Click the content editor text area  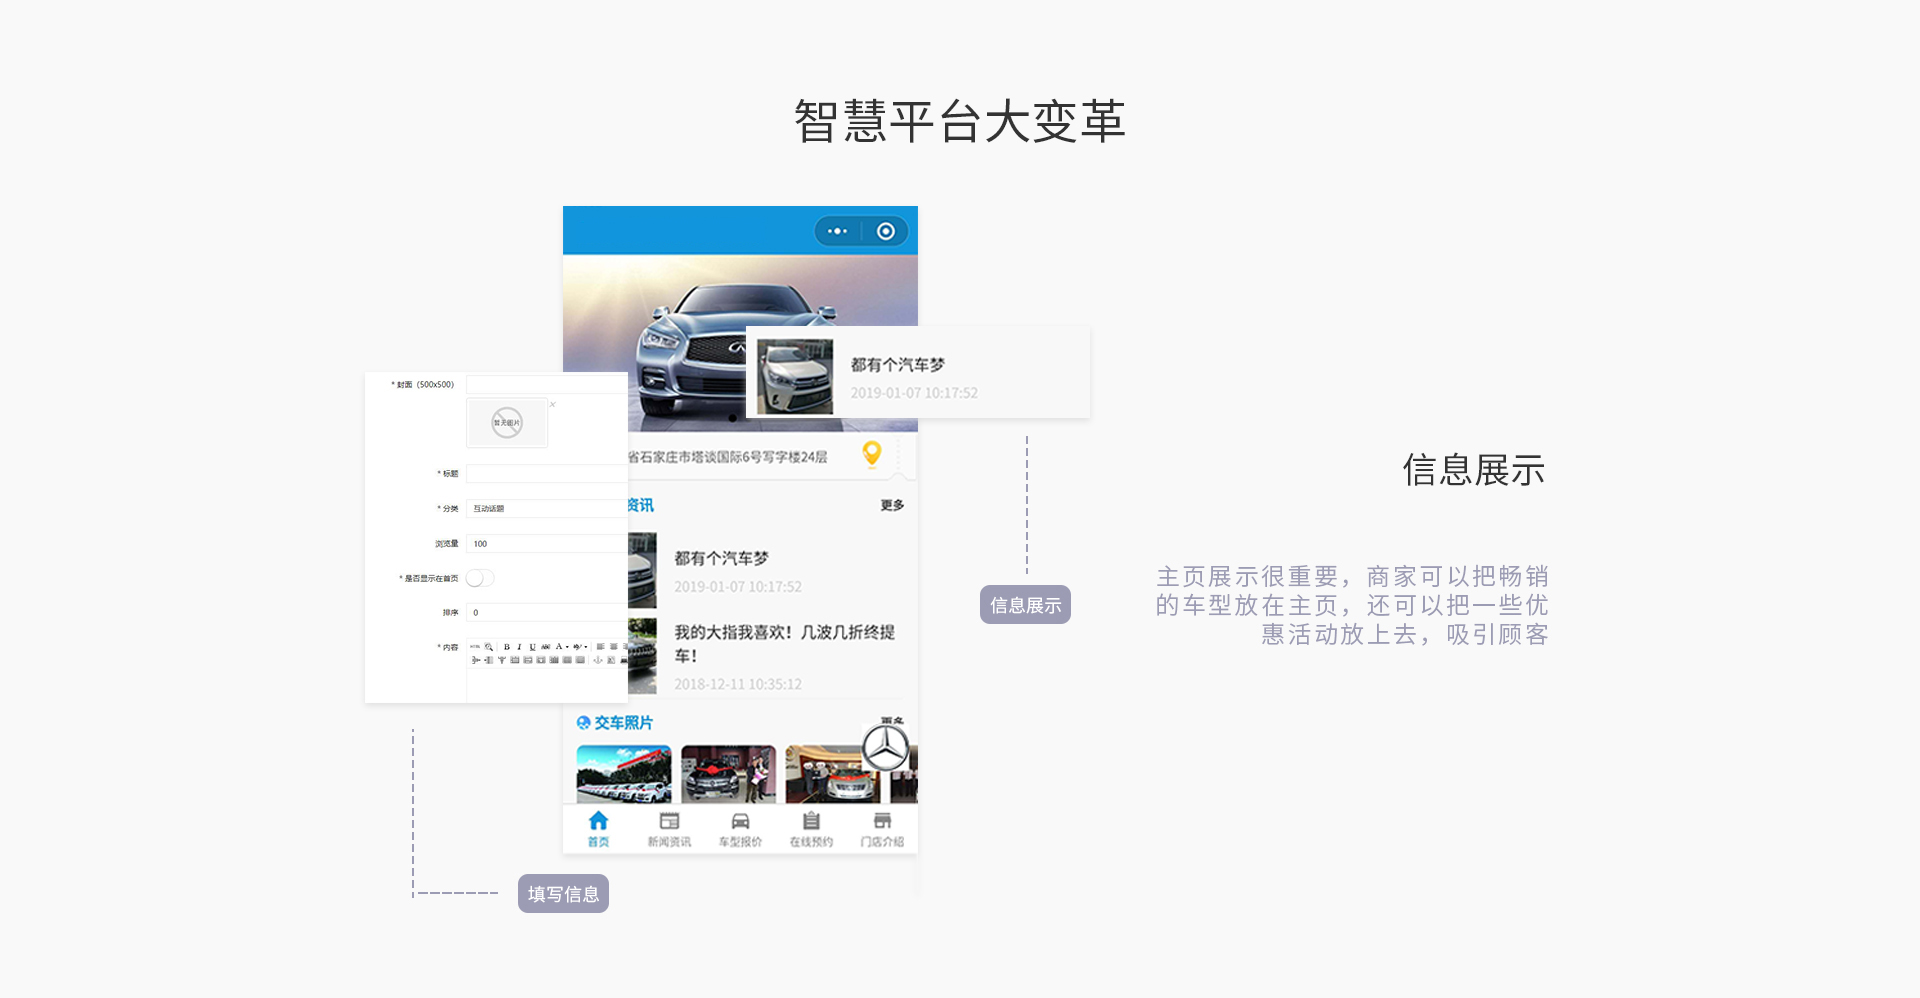(547, 686)
